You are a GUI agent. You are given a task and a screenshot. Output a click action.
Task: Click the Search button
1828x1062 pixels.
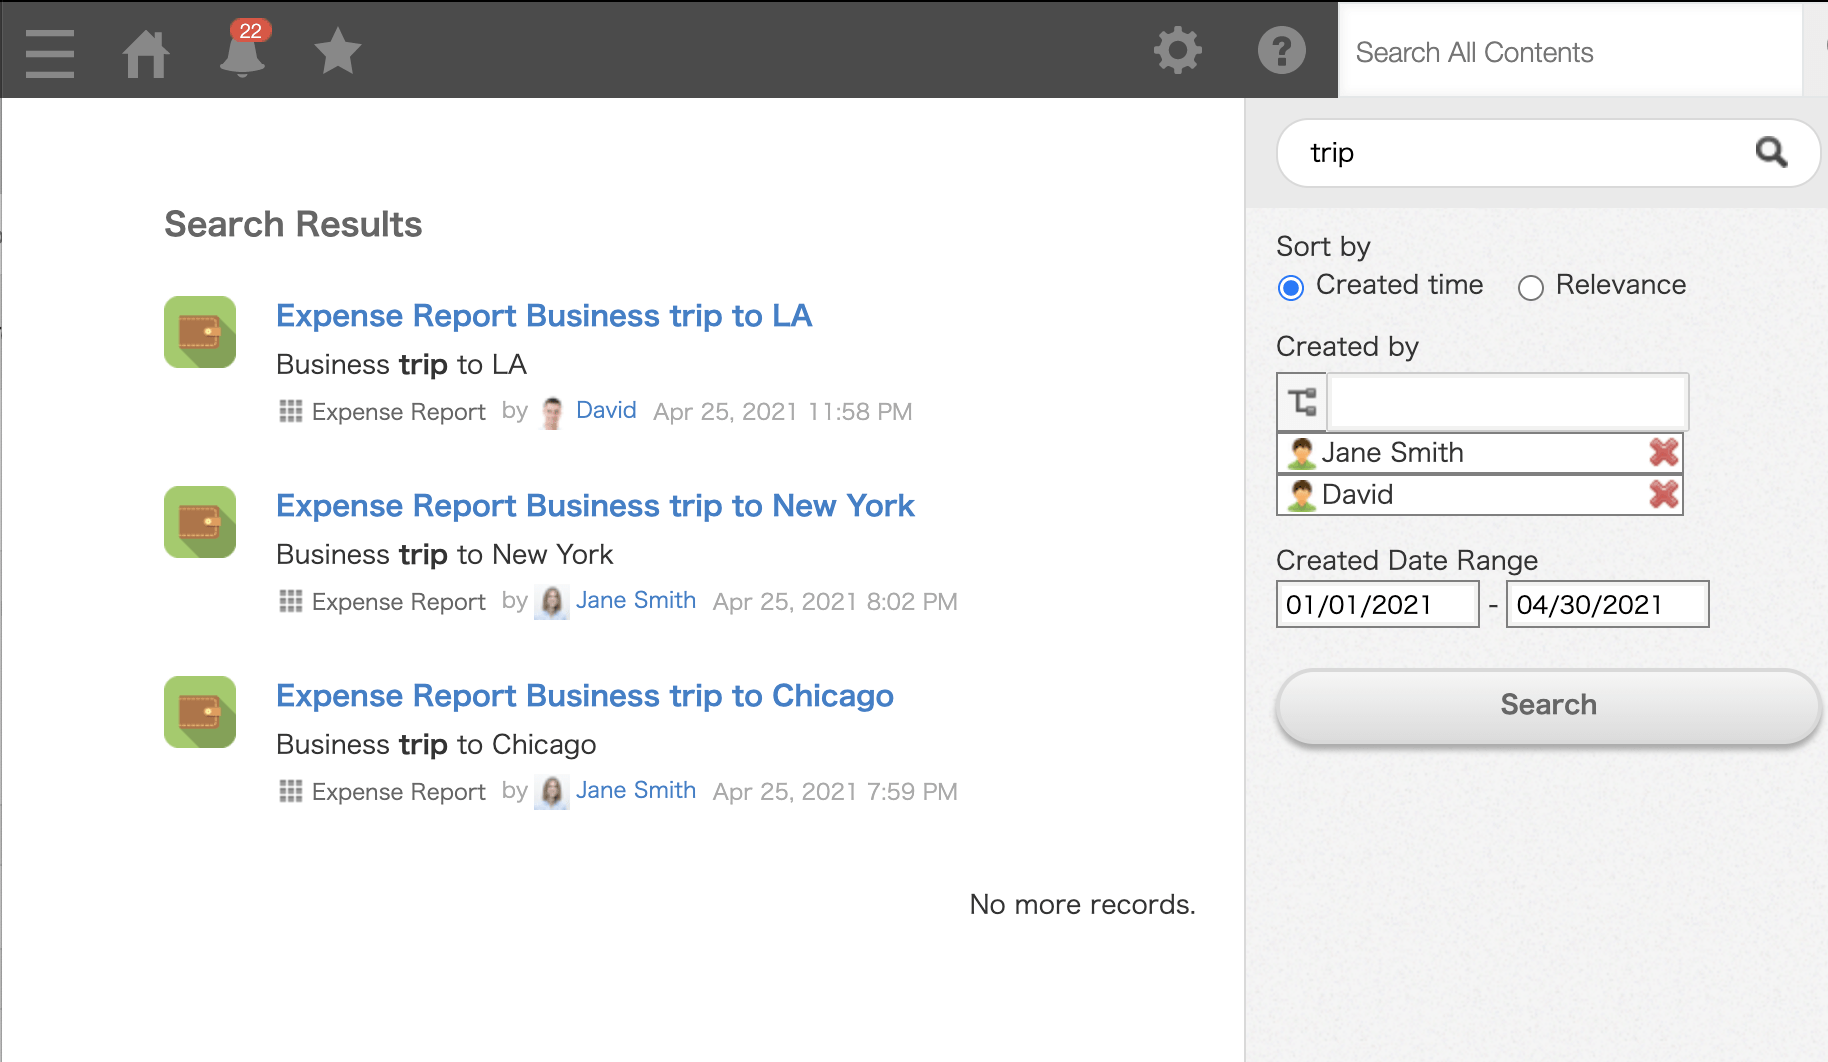[1547, 705]
